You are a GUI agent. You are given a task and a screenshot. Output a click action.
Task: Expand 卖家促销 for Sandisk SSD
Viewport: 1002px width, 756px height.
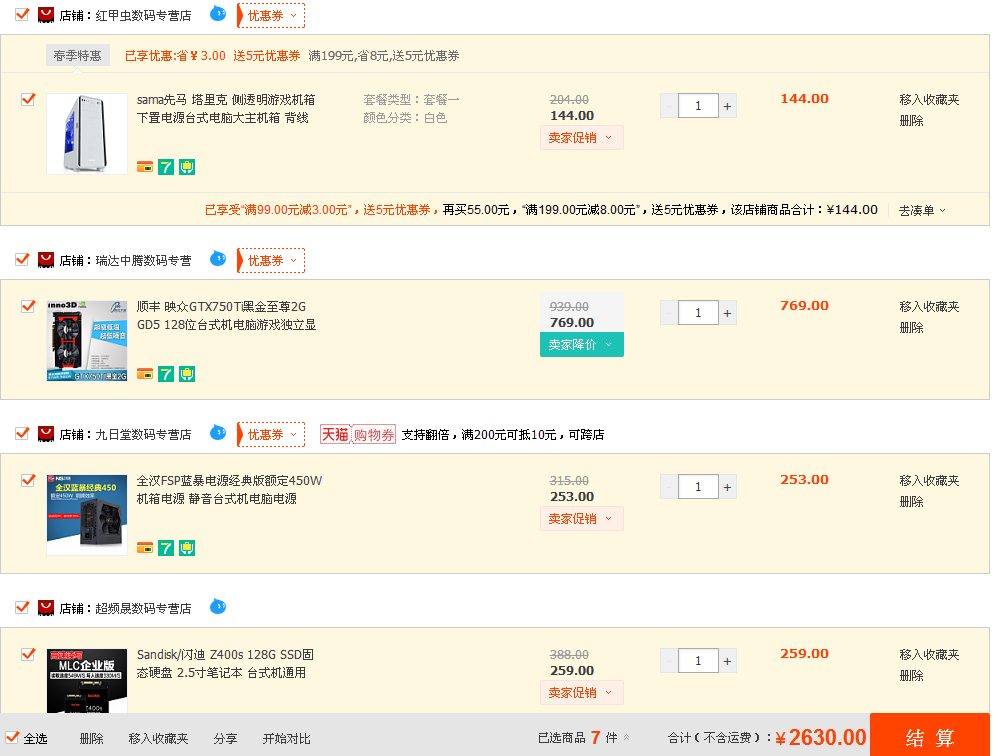[582, 692]
